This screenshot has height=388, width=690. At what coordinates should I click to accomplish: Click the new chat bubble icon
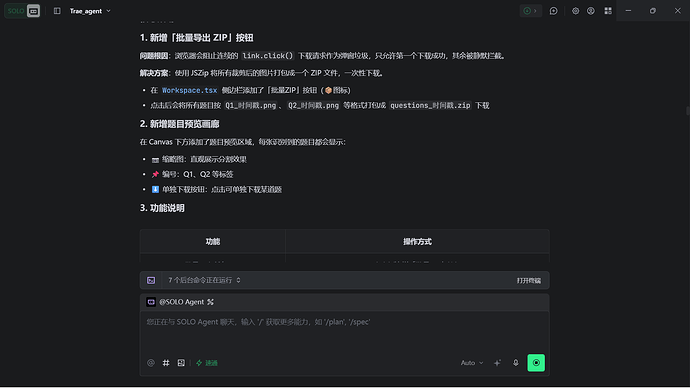coord(554,11)
